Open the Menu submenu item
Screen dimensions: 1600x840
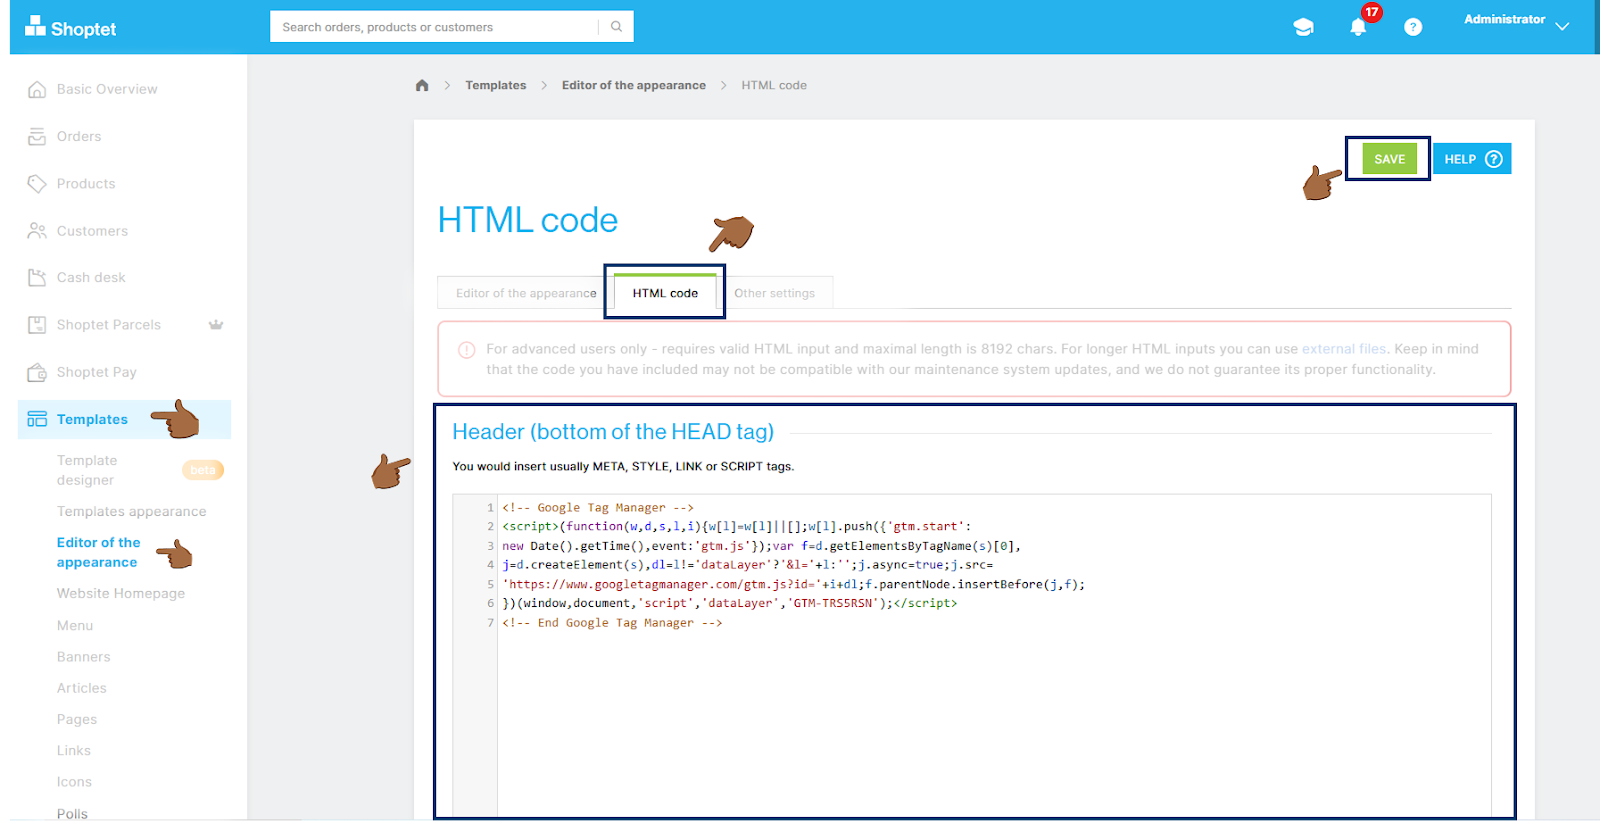point(75,625)
